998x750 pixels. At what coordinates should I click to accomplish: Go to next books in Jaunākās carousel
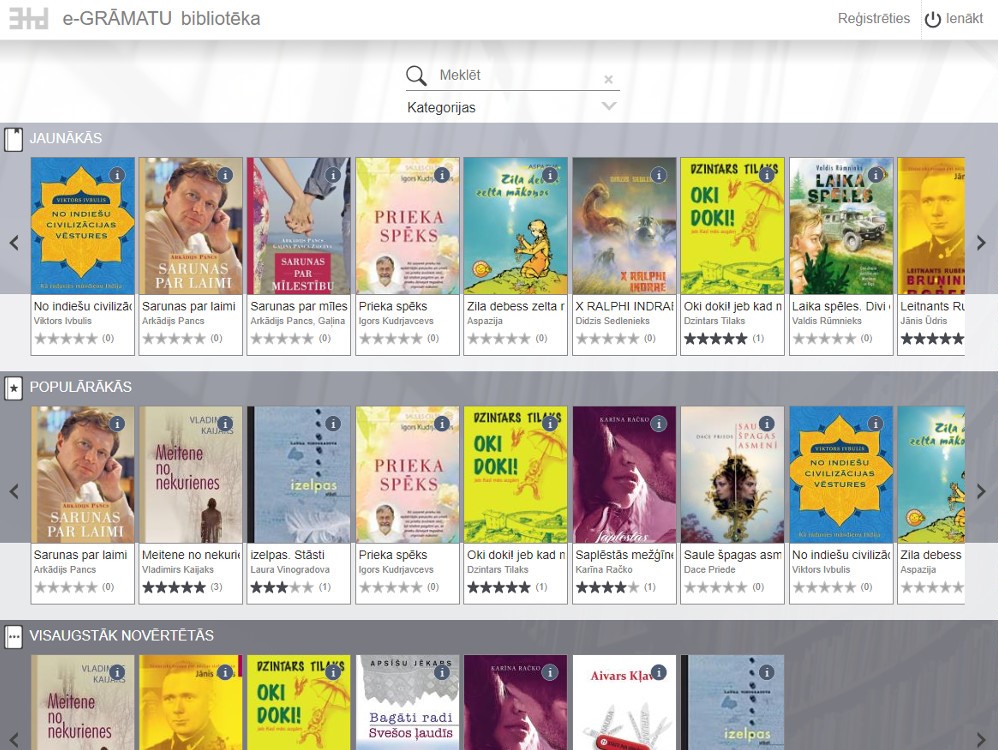click(x=981, y=243)
